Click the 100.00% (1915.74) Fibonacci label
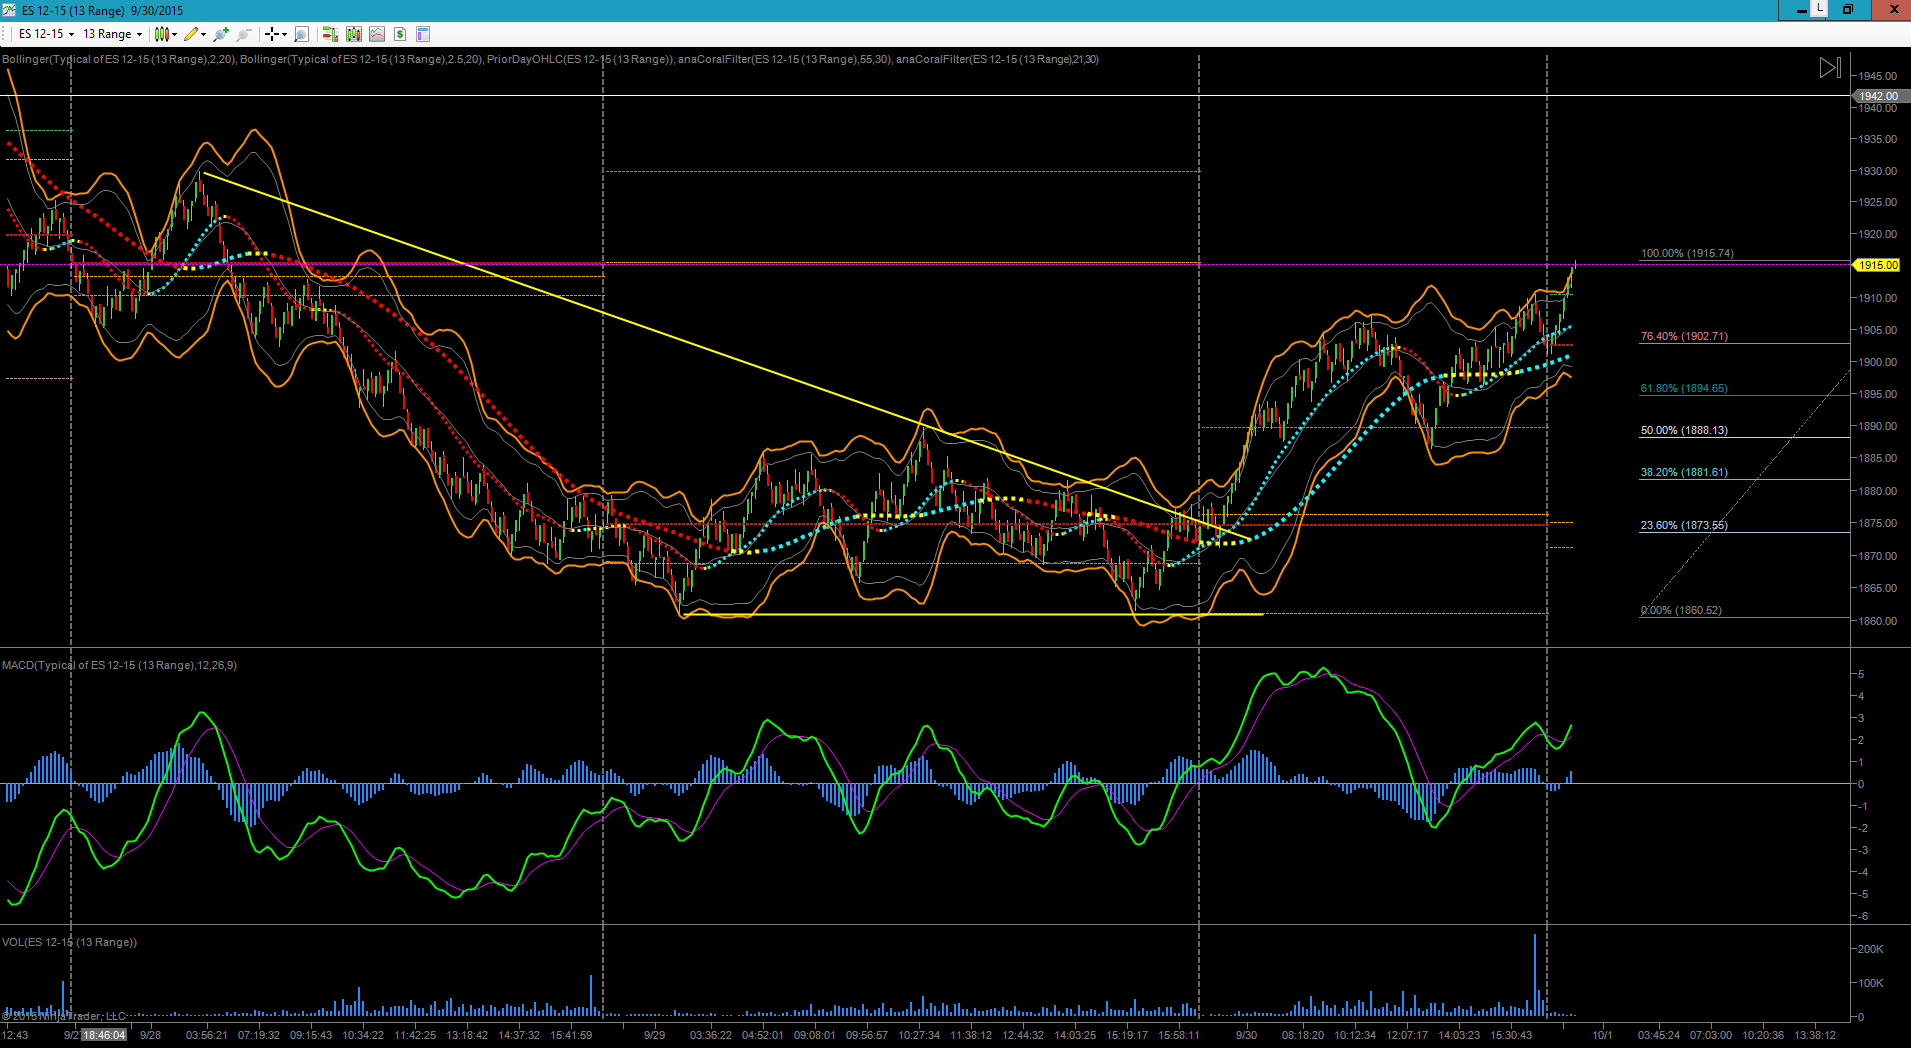 pos(1688,253)
